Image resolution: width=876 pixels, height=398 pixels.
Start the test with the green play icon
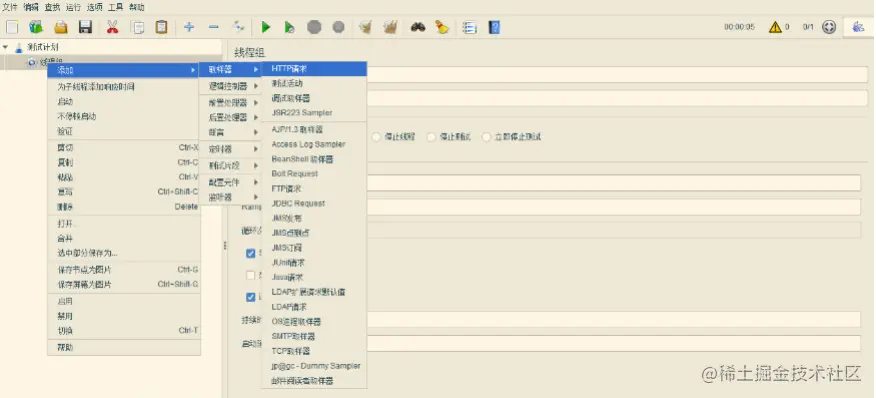click(265, 27)
